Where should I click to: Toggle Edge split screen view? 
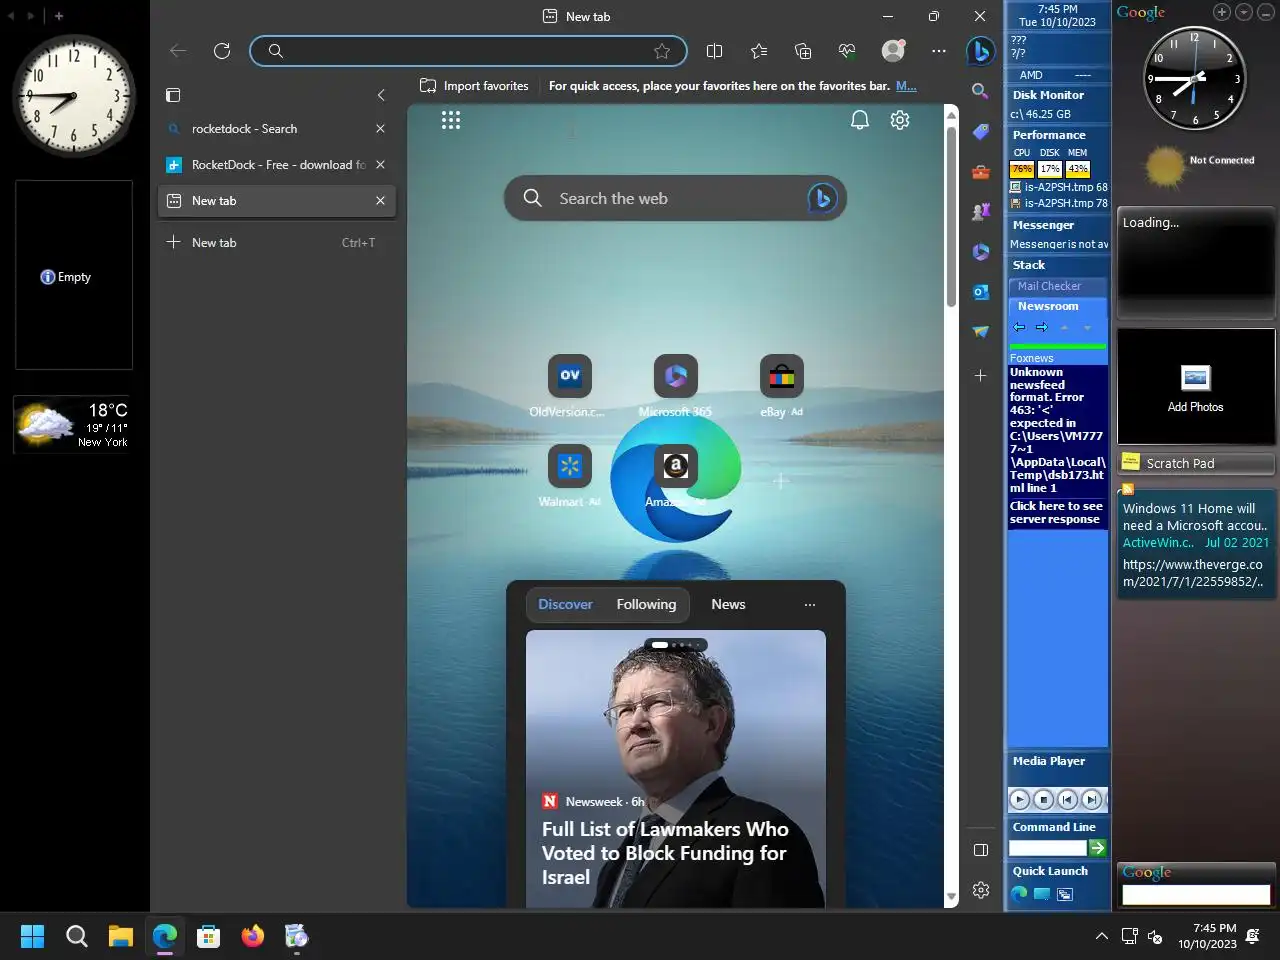[x=714, y=51]
